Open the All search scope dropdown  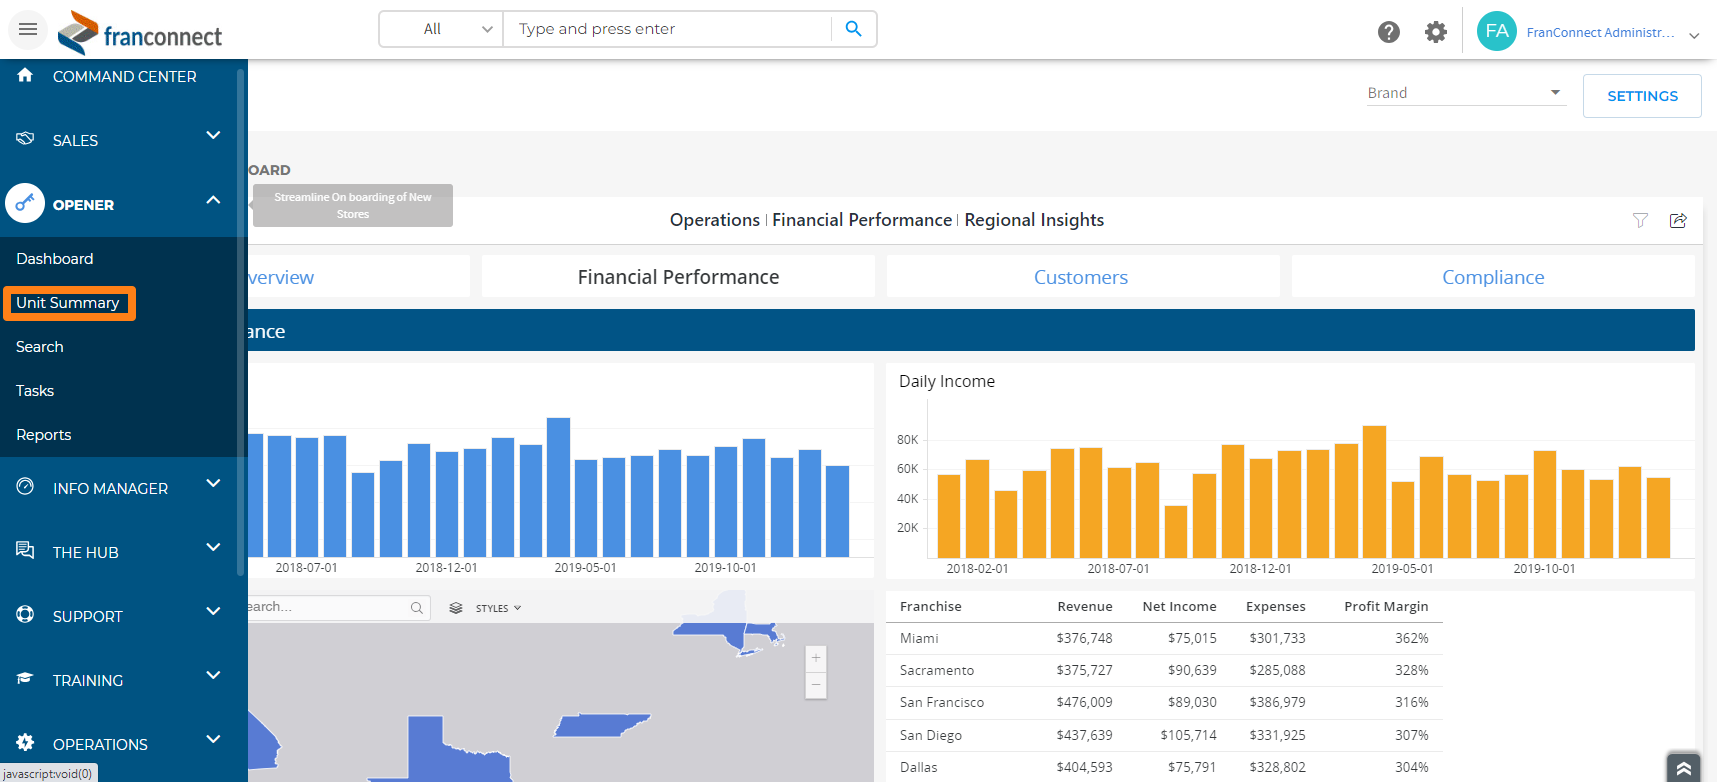[441, 29]
